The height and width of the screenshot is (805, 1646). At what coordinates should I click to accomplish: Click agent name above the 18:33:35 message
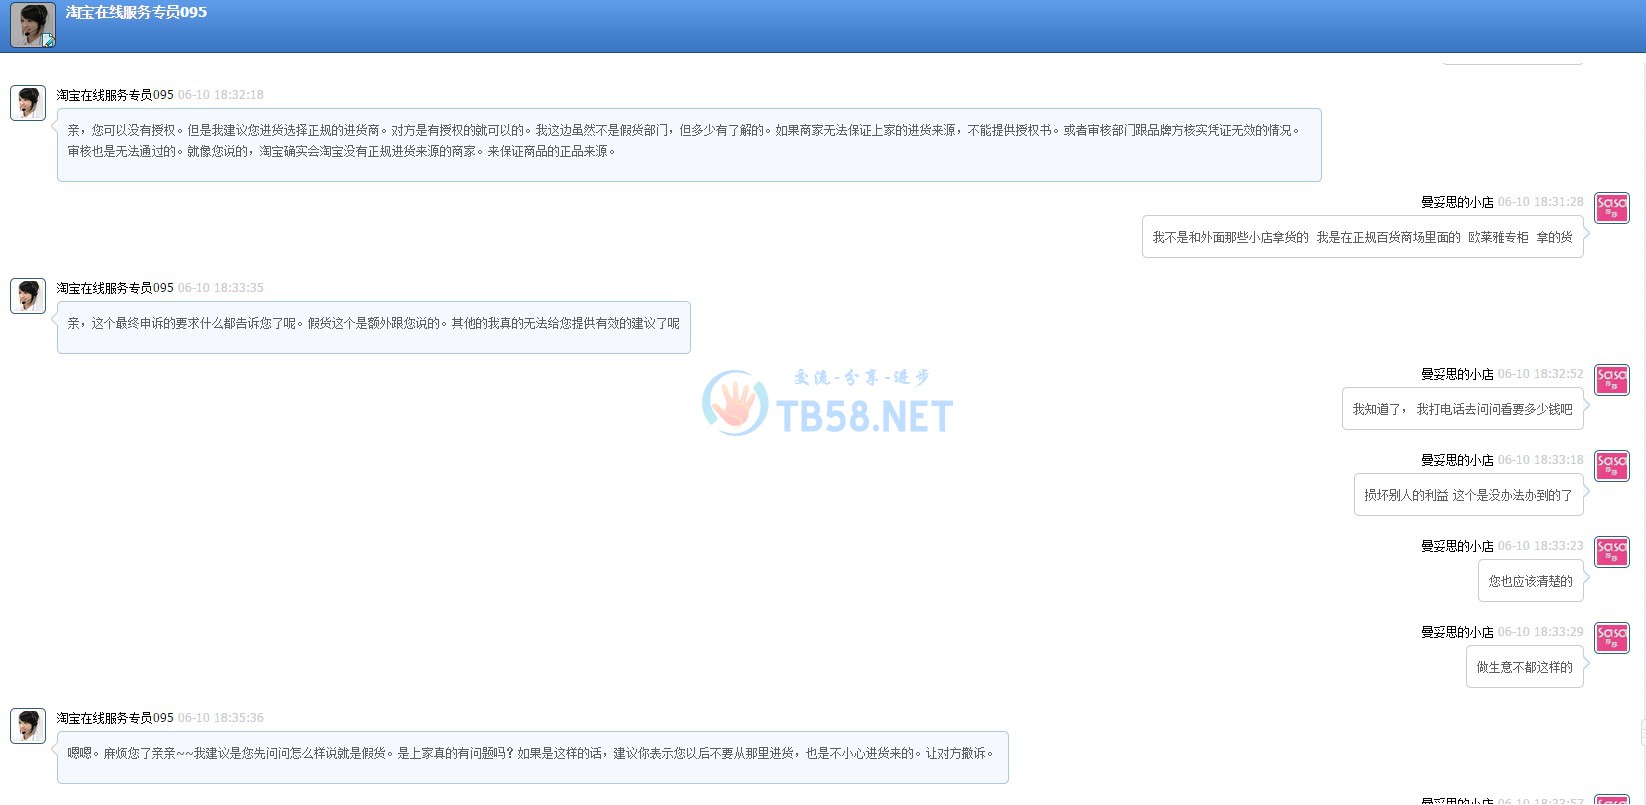click(115, 288)
